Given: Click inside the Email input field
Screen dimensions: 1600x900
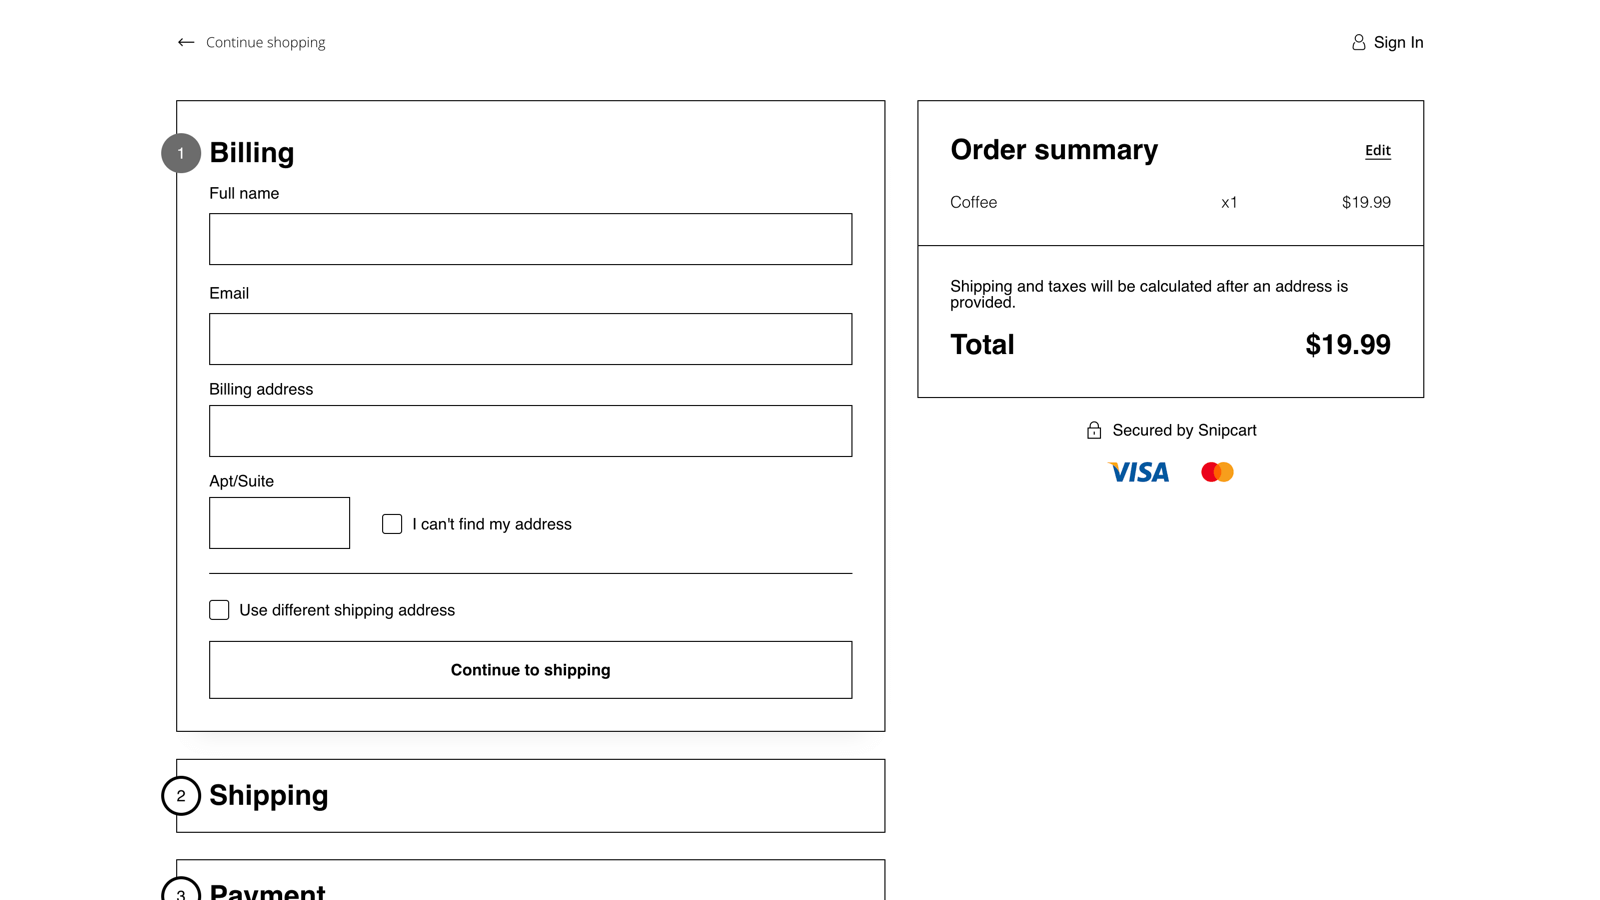Looking at the screenshot, I should tap(530, 339).
